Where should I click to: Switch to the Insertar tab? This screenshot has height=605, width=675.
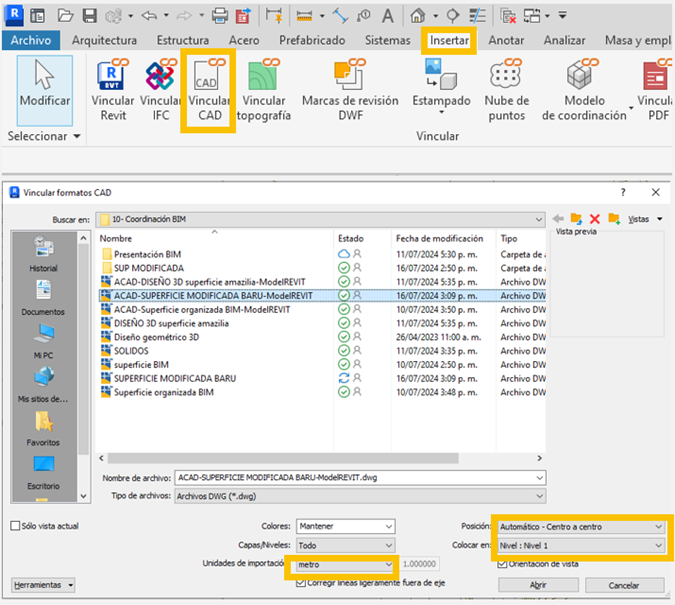pos(449,40)
